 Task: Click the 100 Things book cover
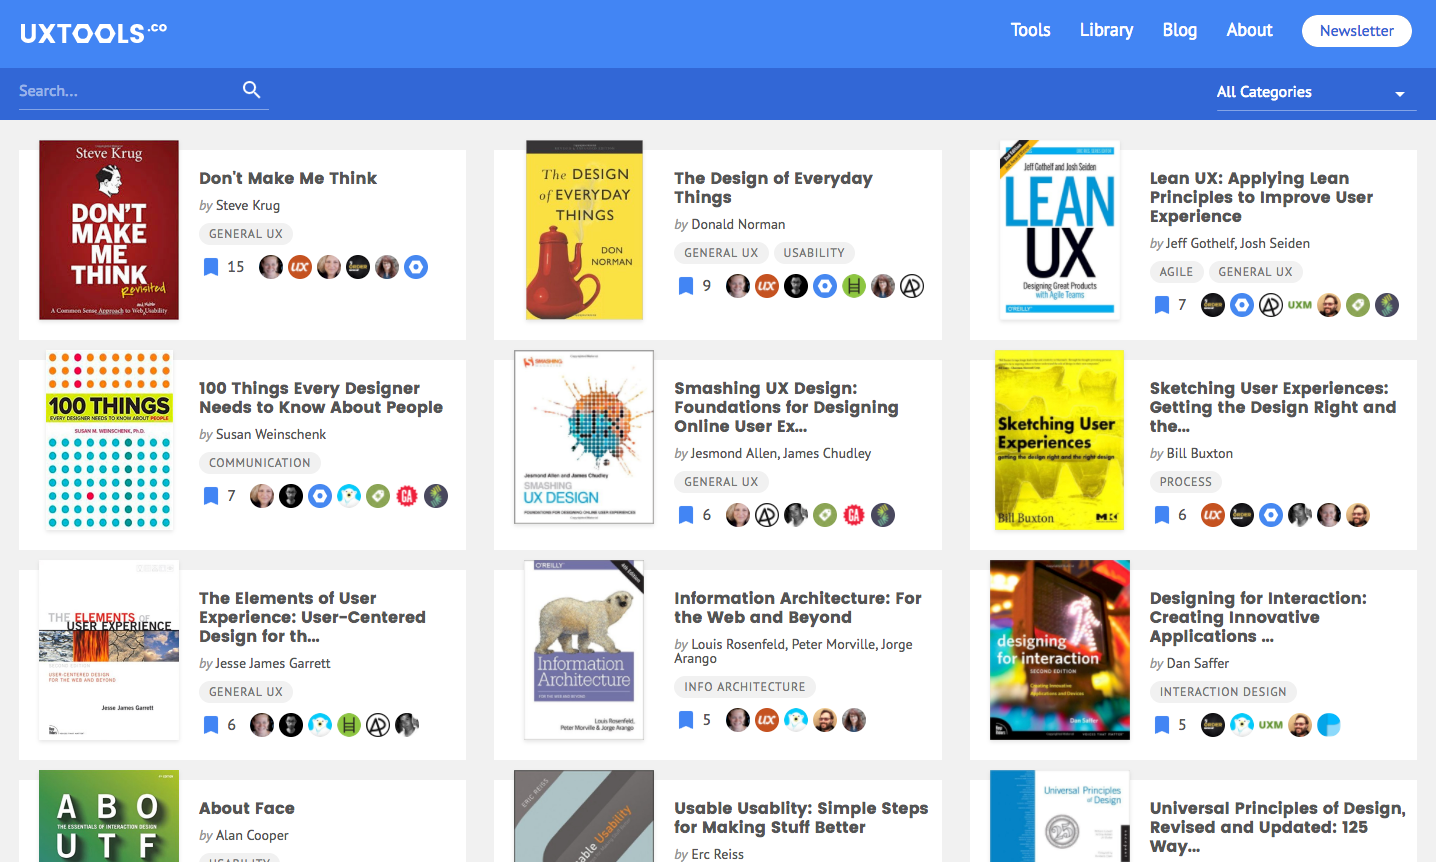pos(109,440)
